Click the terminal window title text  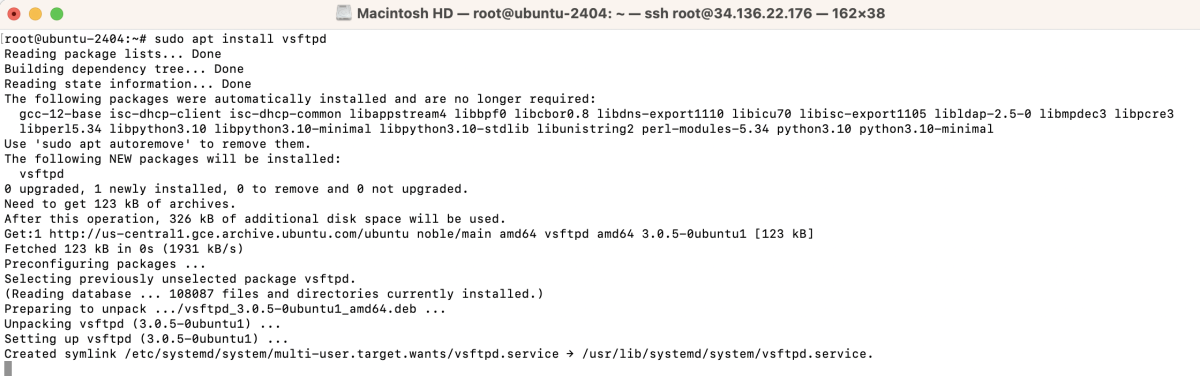(x=623, y=15)
